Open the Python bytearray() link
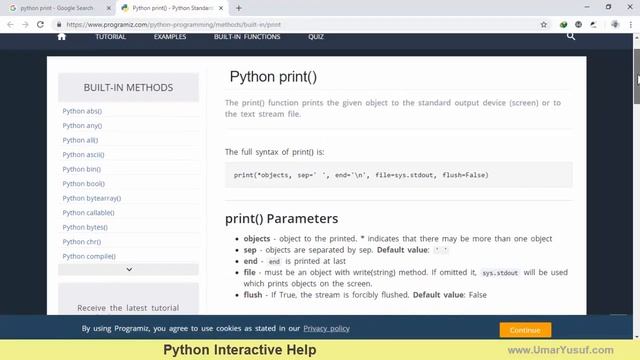 [92, 198]
